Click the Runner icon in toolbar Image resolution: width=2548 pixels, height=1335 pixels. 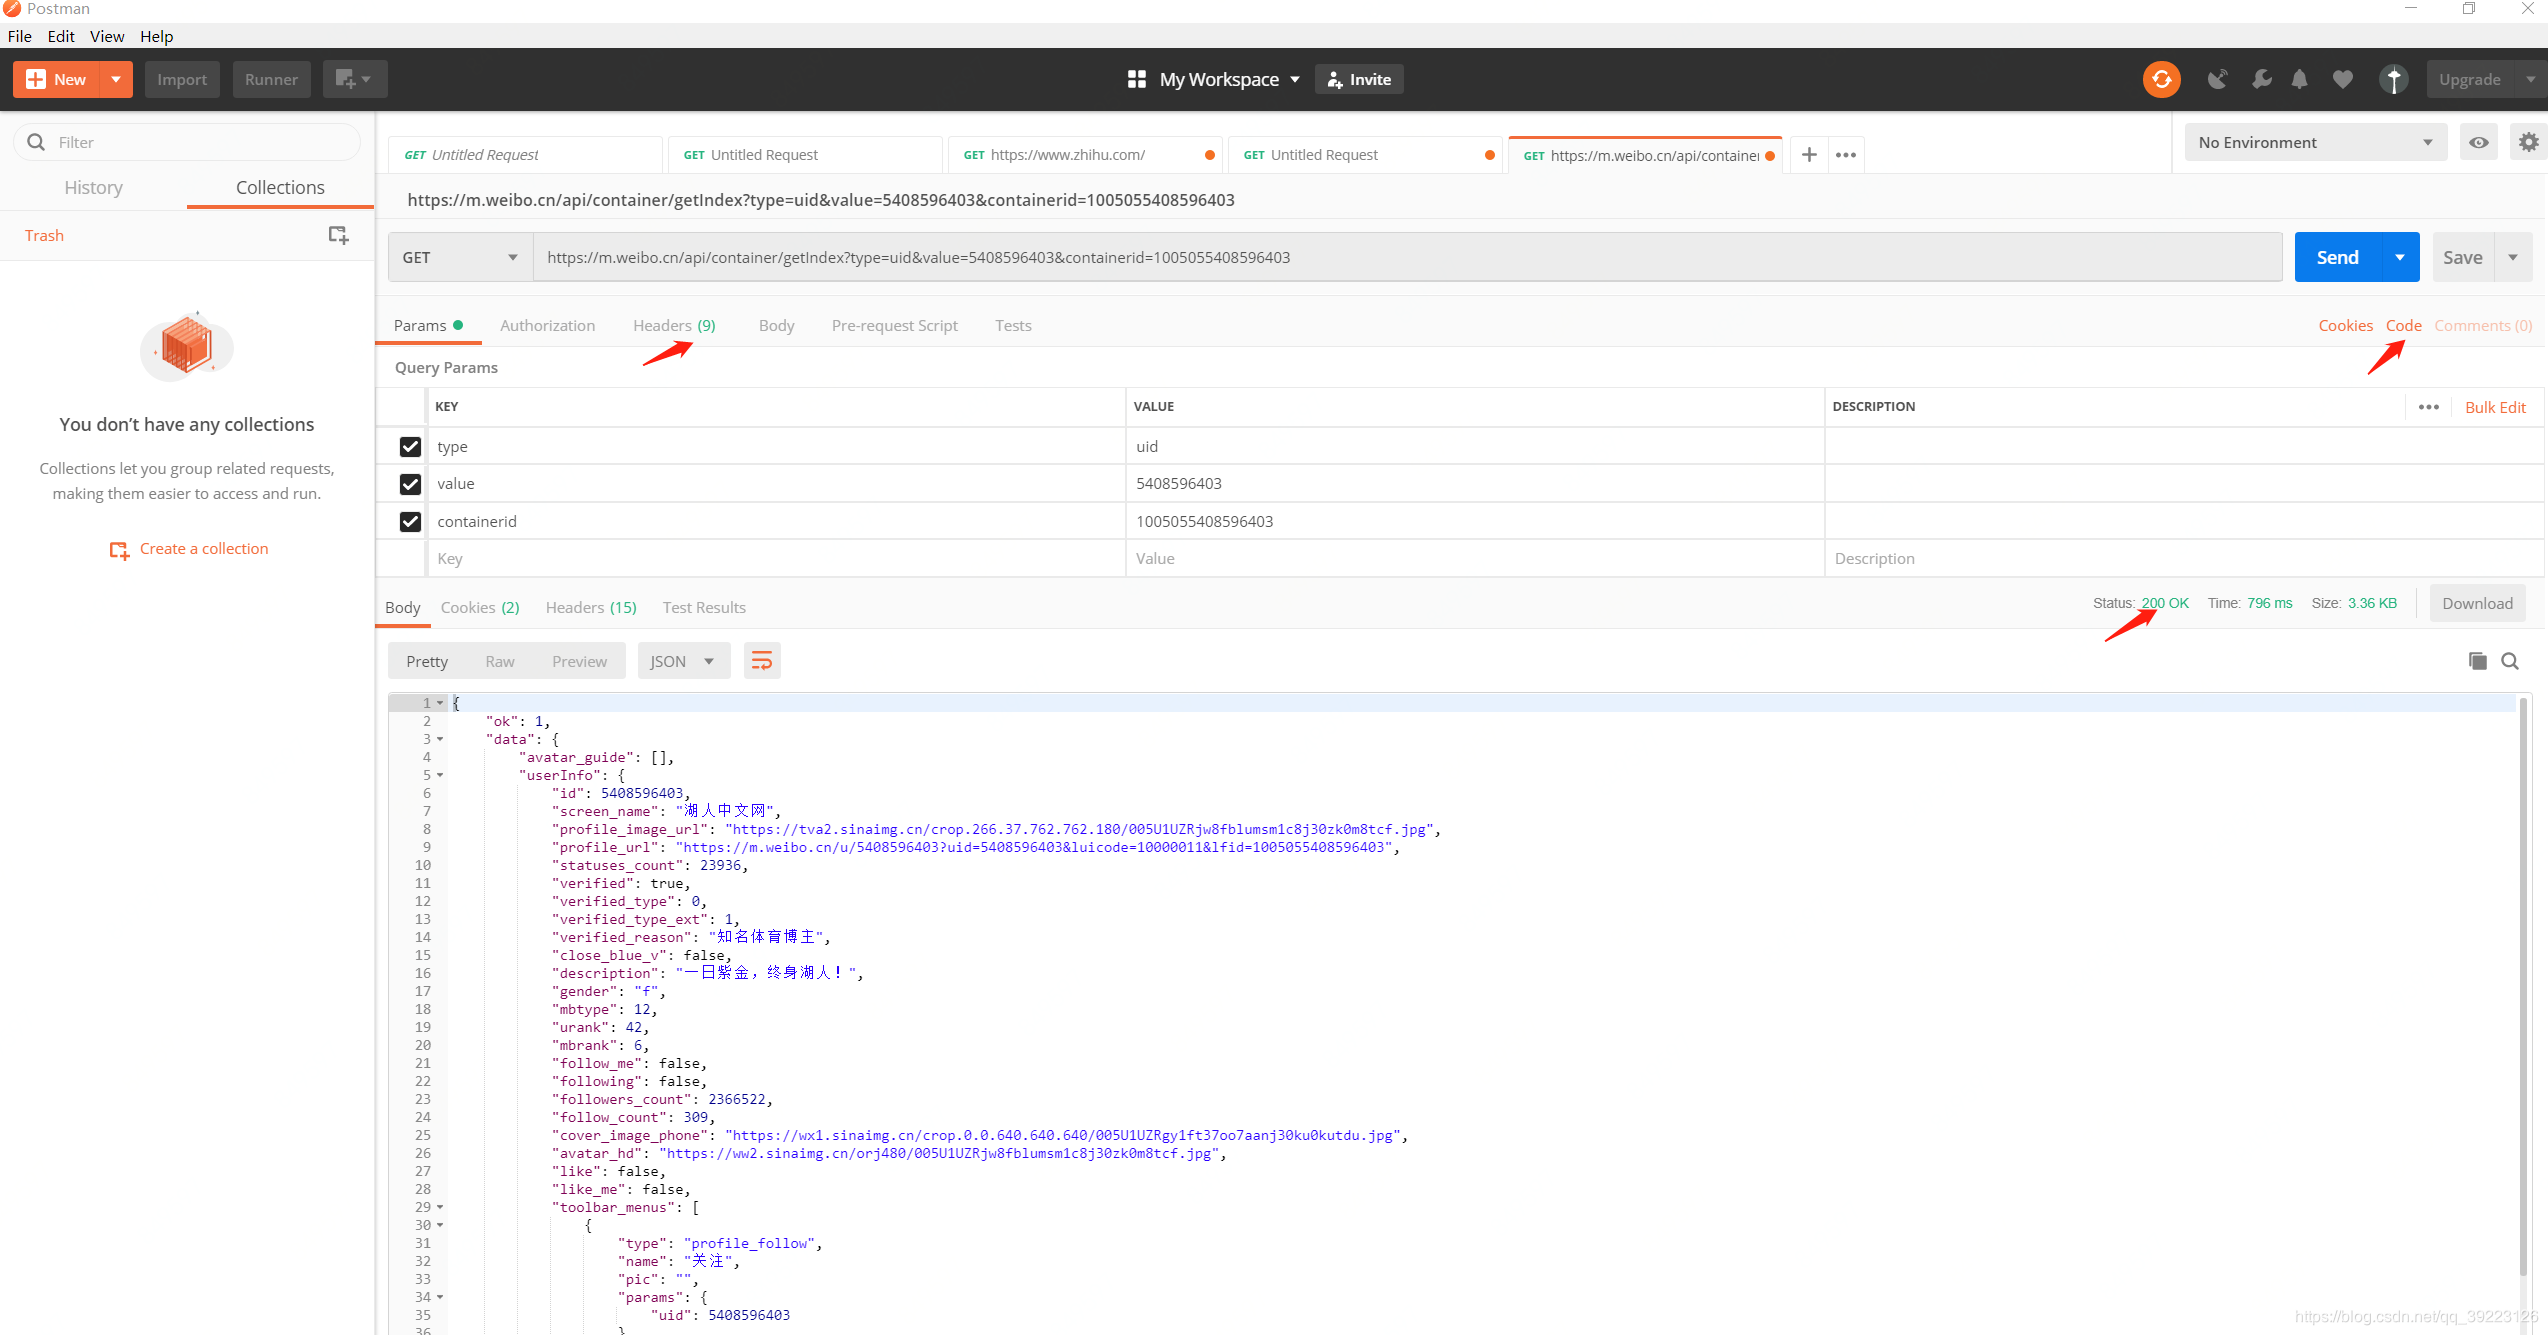pyautogui.click(x=271, y=78)
